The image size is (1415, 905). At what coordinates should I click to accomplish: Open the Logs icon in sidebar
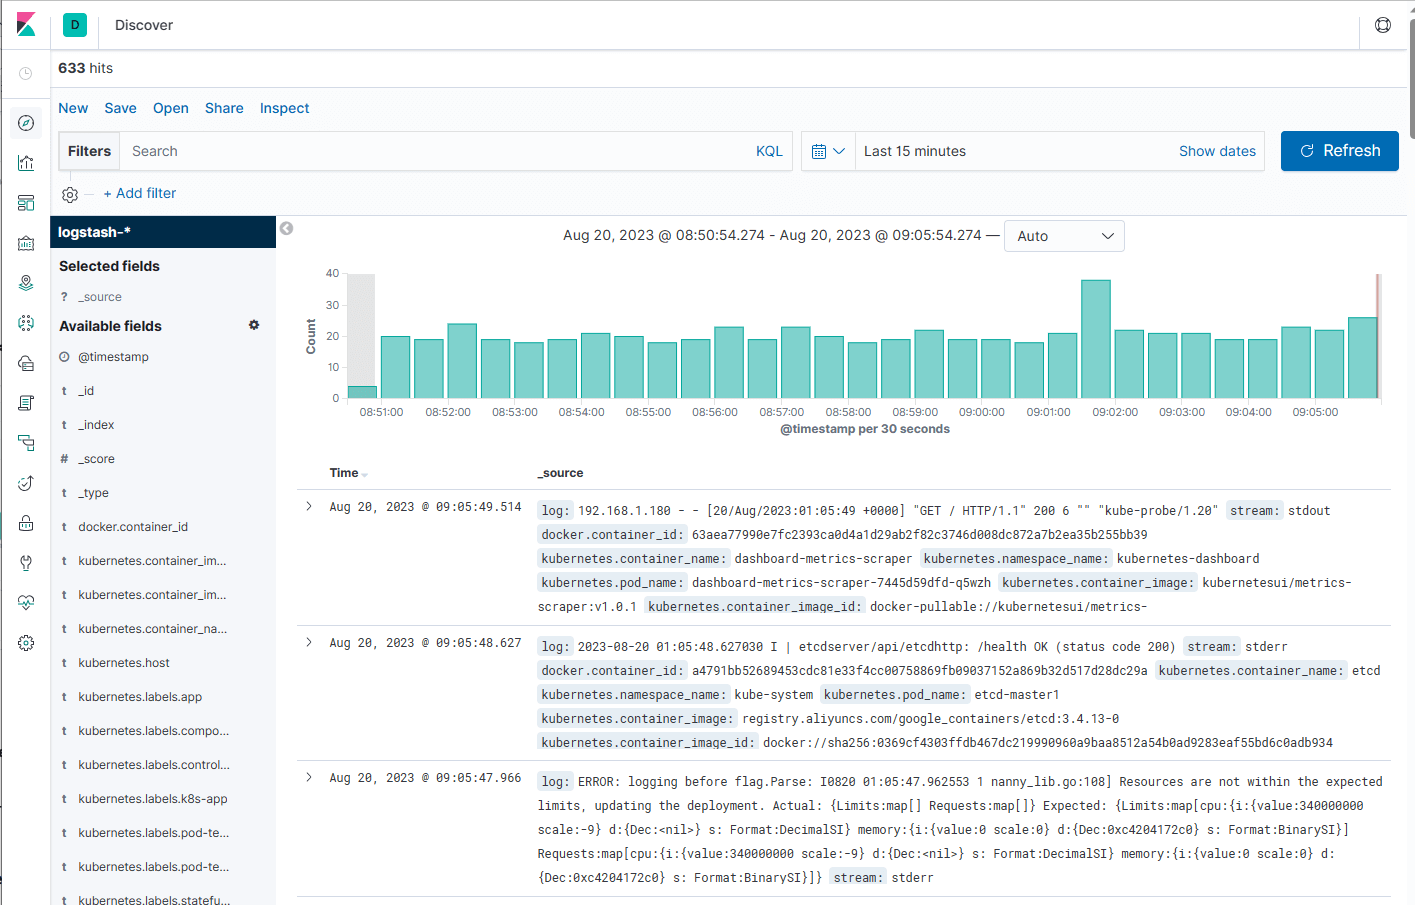[x=26, y=403]
